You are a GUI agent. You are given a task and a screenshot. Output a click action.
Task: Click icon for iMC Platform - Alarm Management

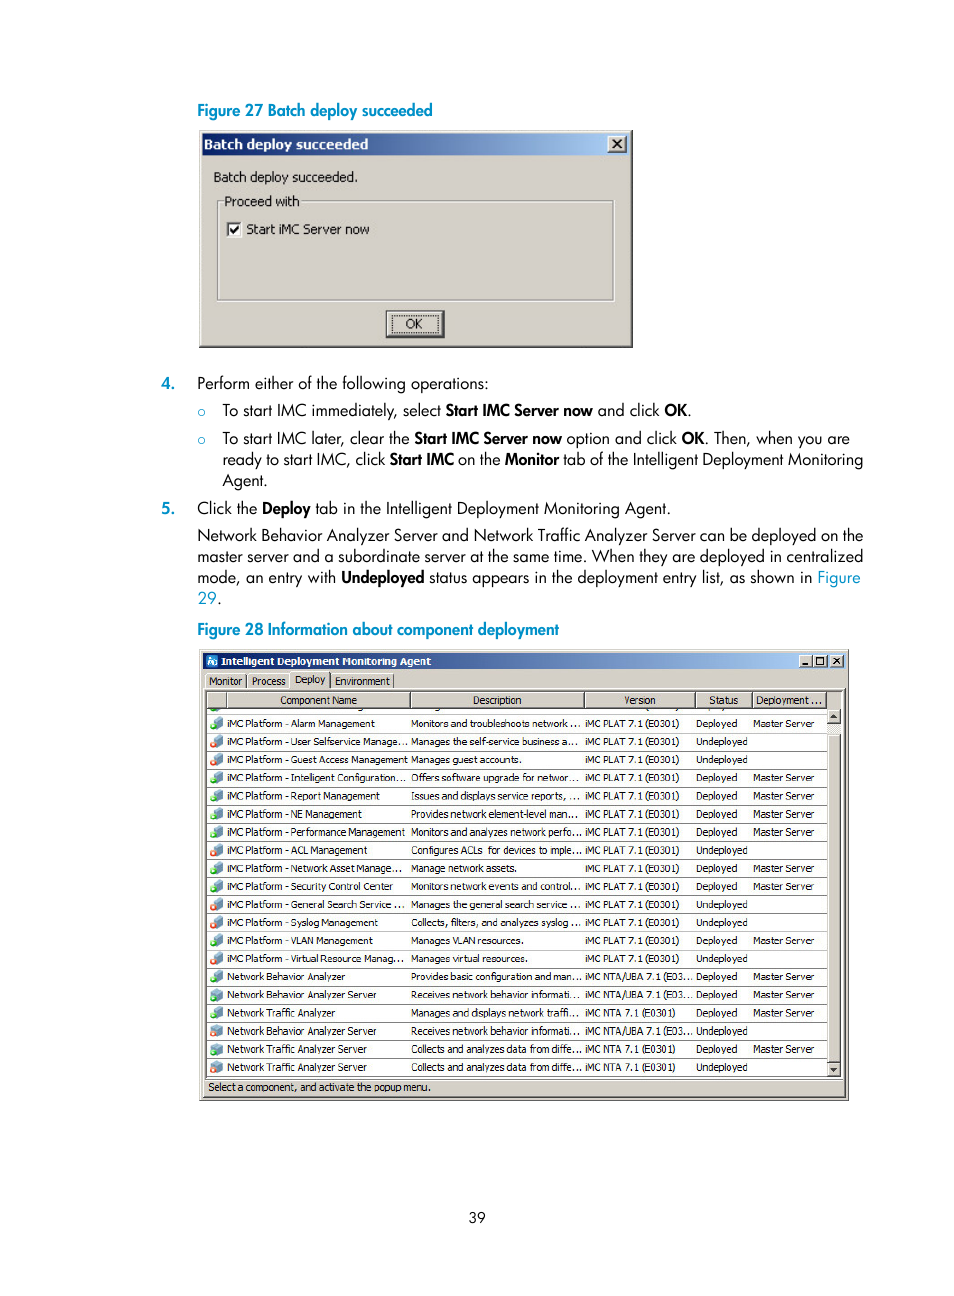216,723
